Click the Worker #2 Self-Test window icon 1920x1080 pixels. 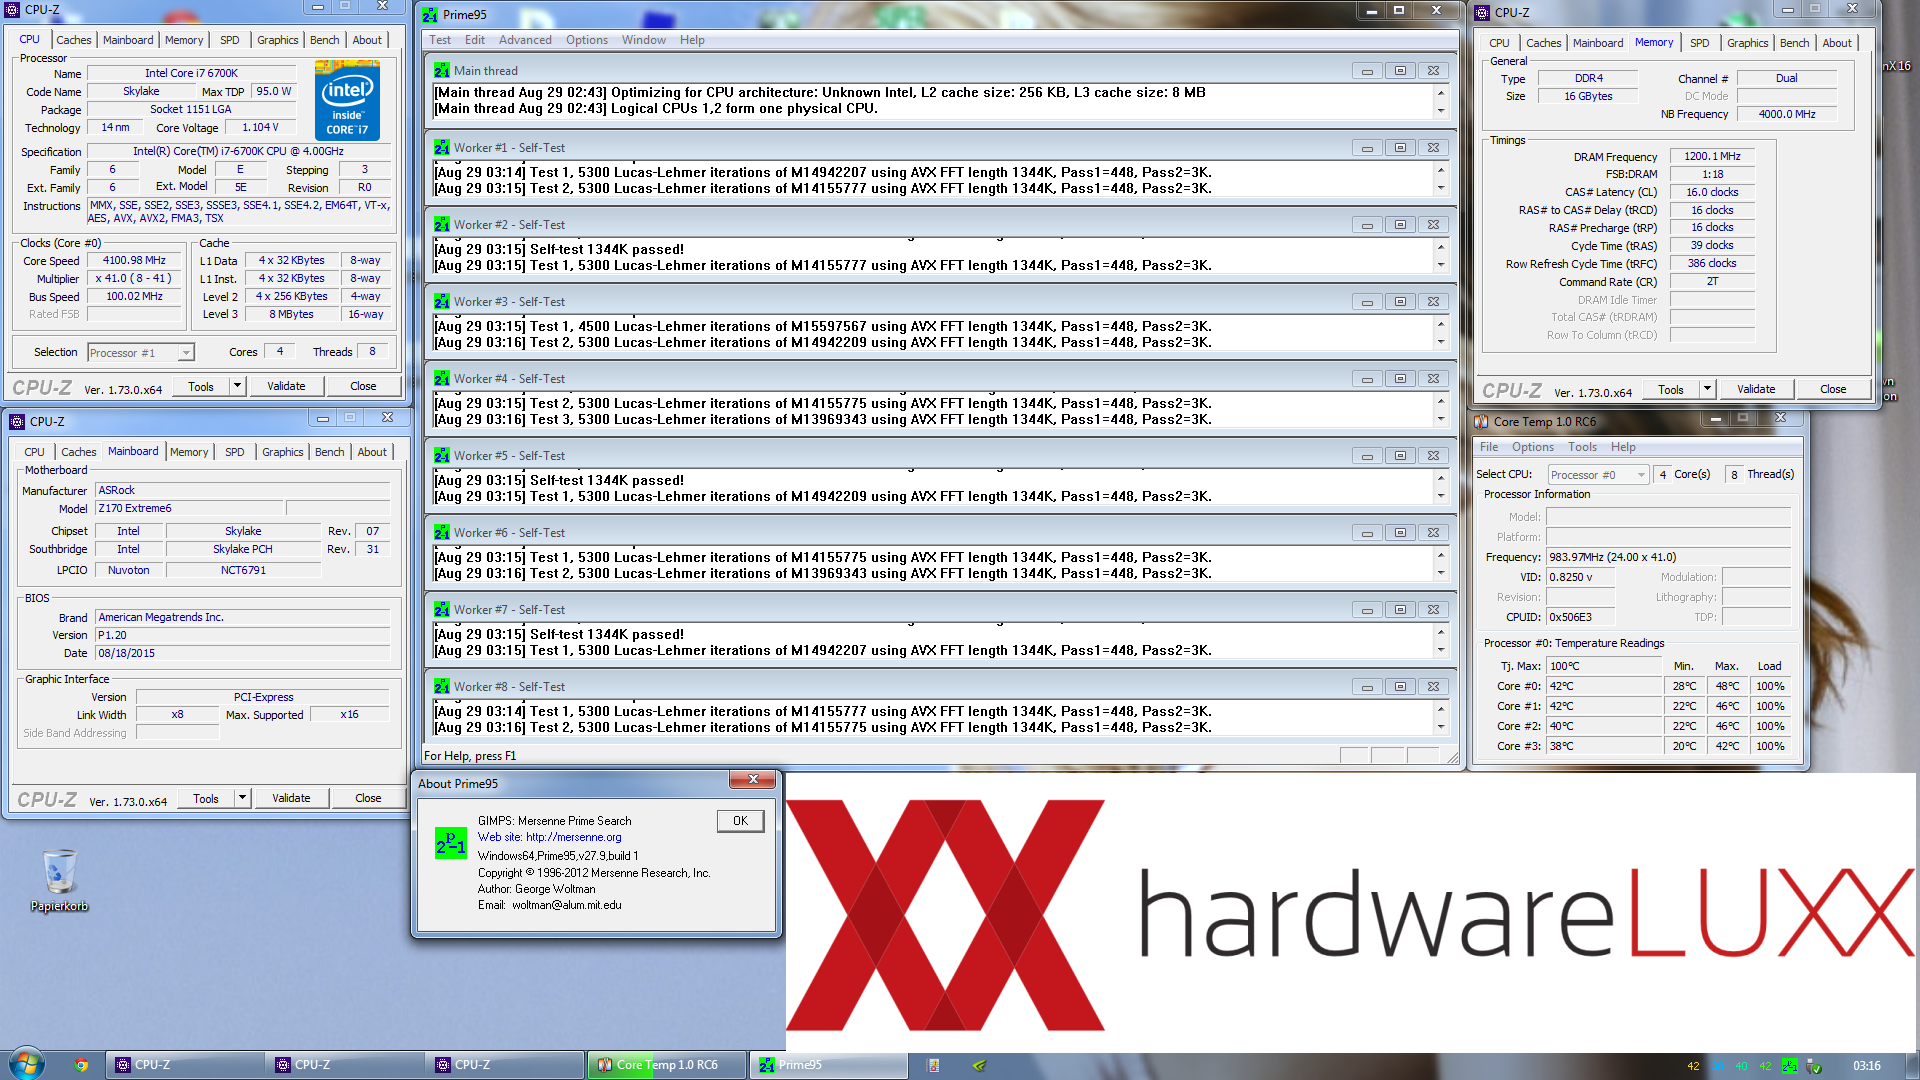coord(442,225)
